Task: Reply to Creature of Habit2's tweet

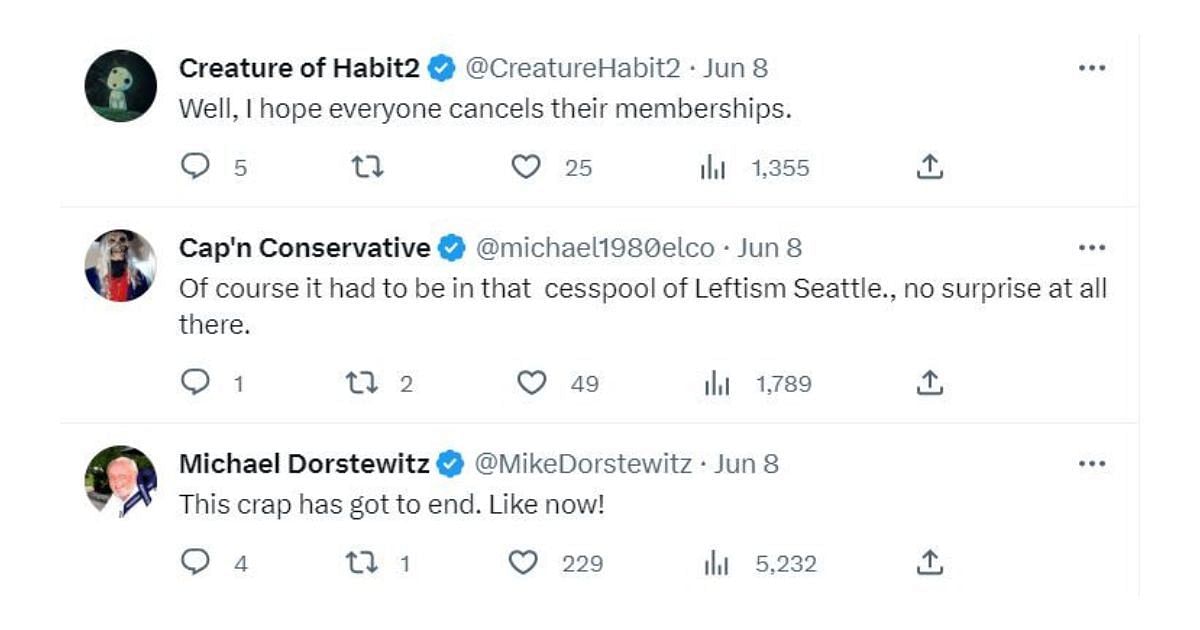Action: coord(195,167)
